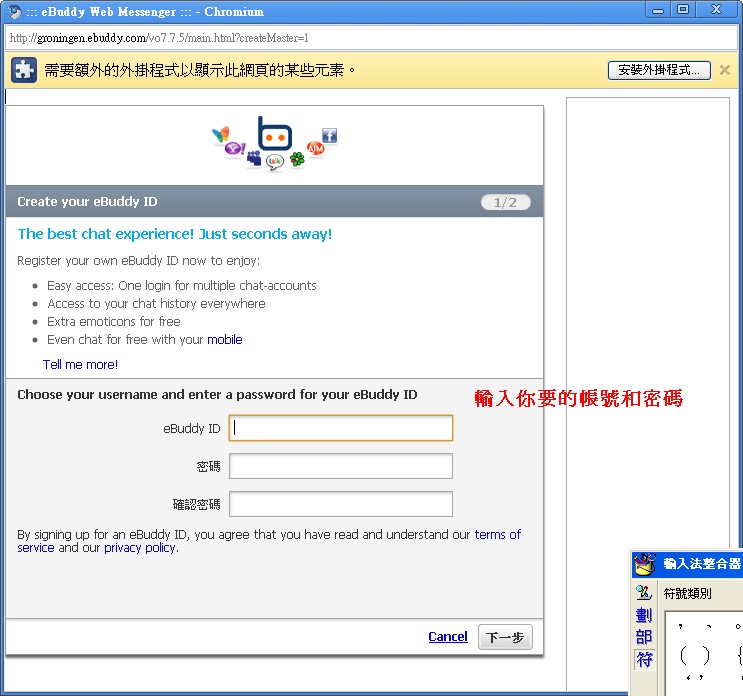Click the lookup tool icon in 輸入法整合器
Viewport: 743px width, 696px height.
pyautogui.click(x=644, y=592)
